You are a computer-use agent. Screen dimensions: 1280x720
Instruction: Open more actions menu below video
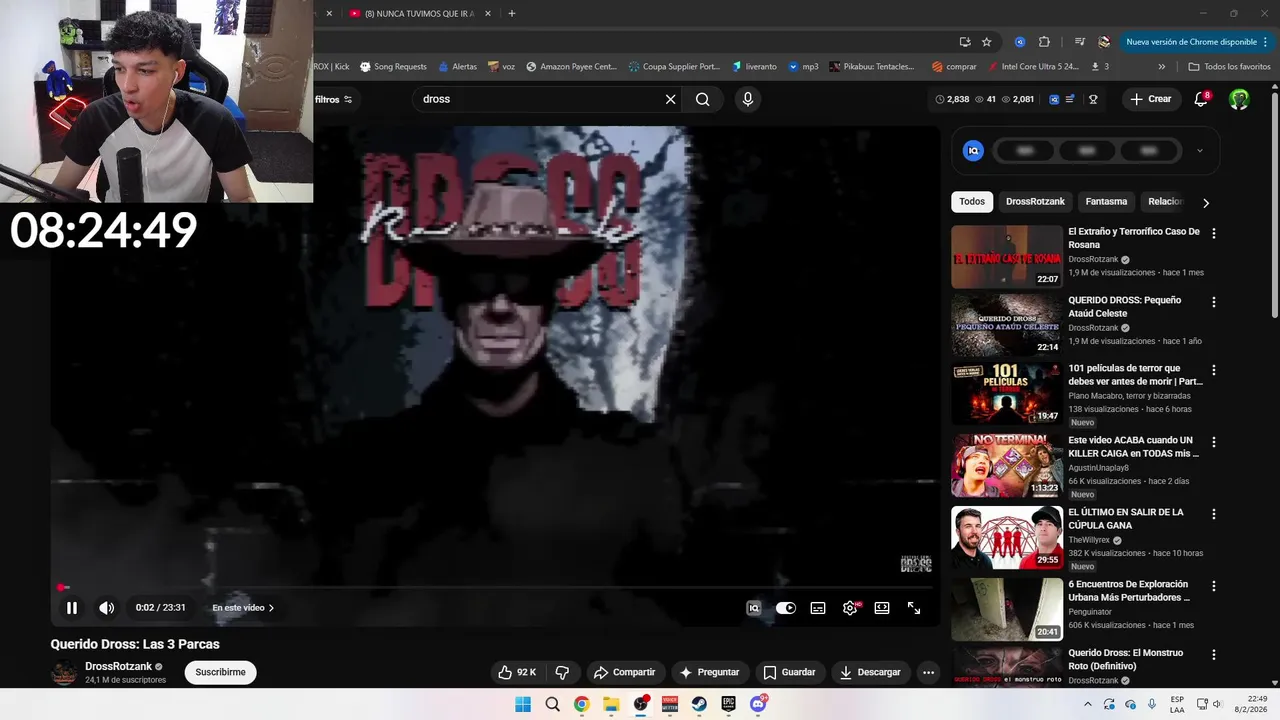click(928, 672)
